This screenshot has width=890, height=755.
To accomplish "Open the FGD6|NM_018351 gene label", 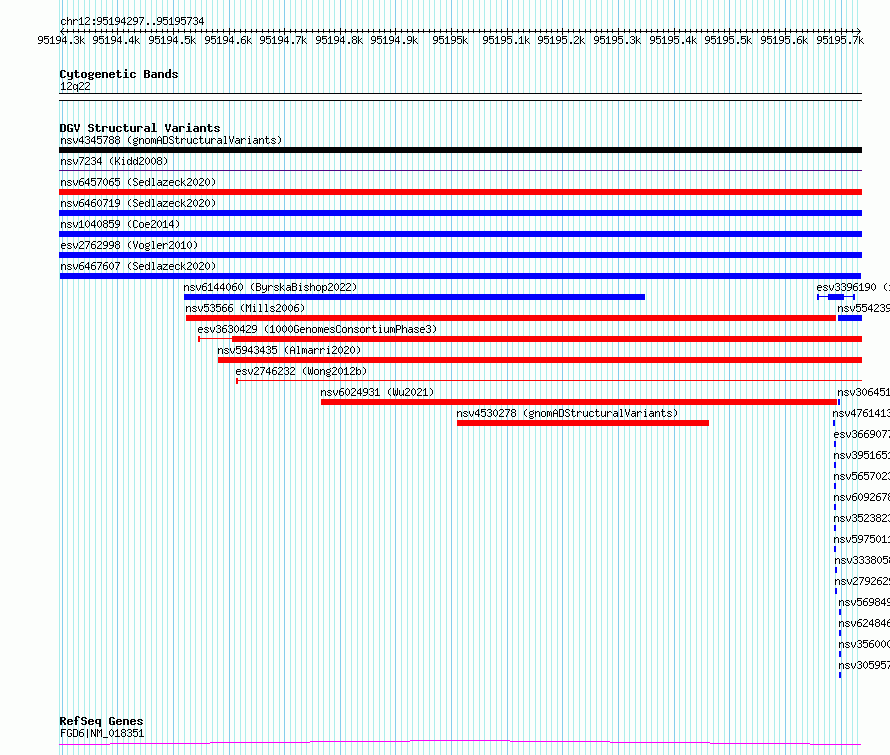I will coord(102,733).
